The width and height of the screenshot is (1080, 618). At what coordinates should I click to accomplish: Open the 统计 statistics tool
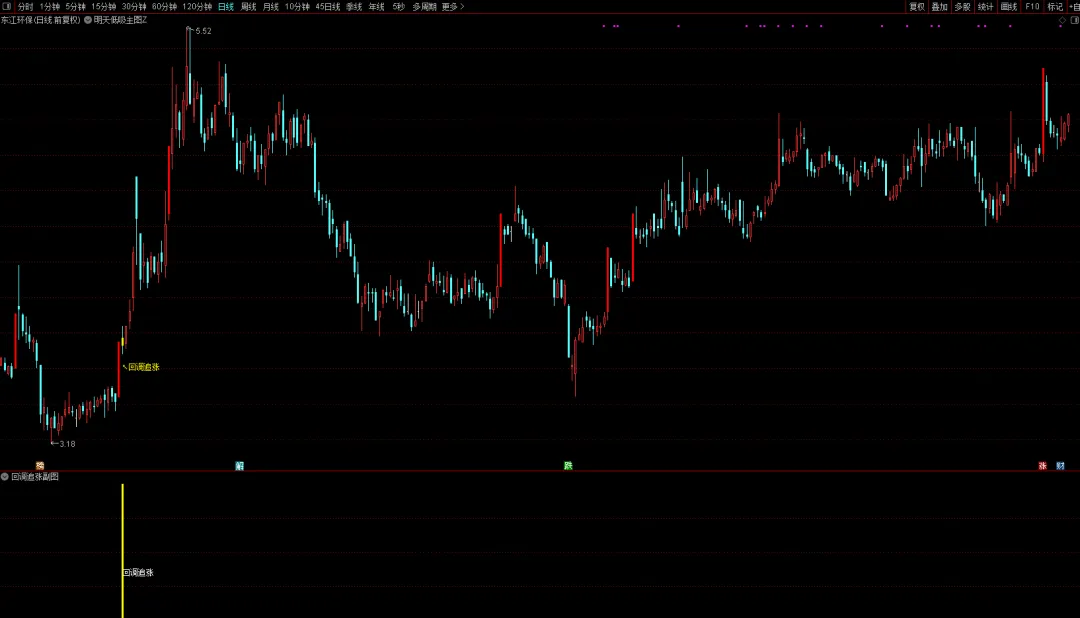click(986, 6)
